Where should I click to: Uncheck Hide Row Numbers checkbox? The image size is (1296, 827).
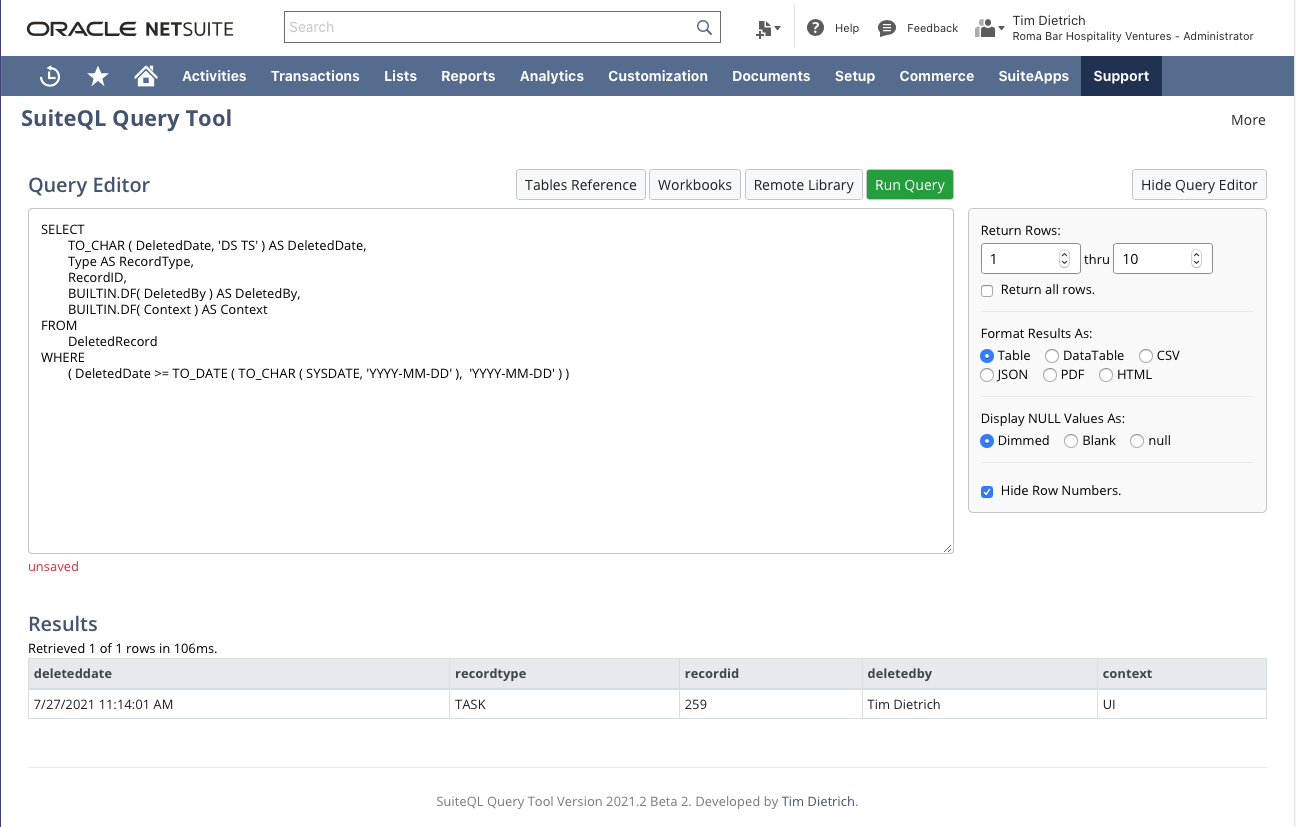(987, 491)
